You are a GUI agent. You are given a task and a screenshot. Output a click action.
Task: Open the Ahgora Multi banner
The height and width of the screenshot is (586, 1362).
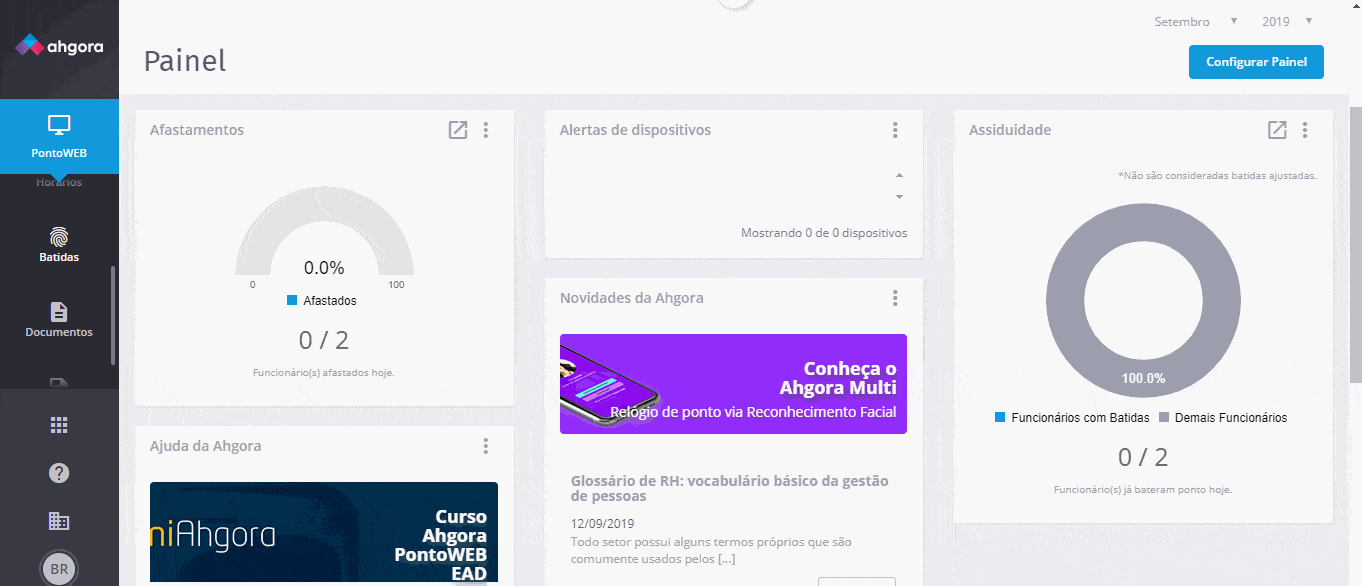point(733,384)
